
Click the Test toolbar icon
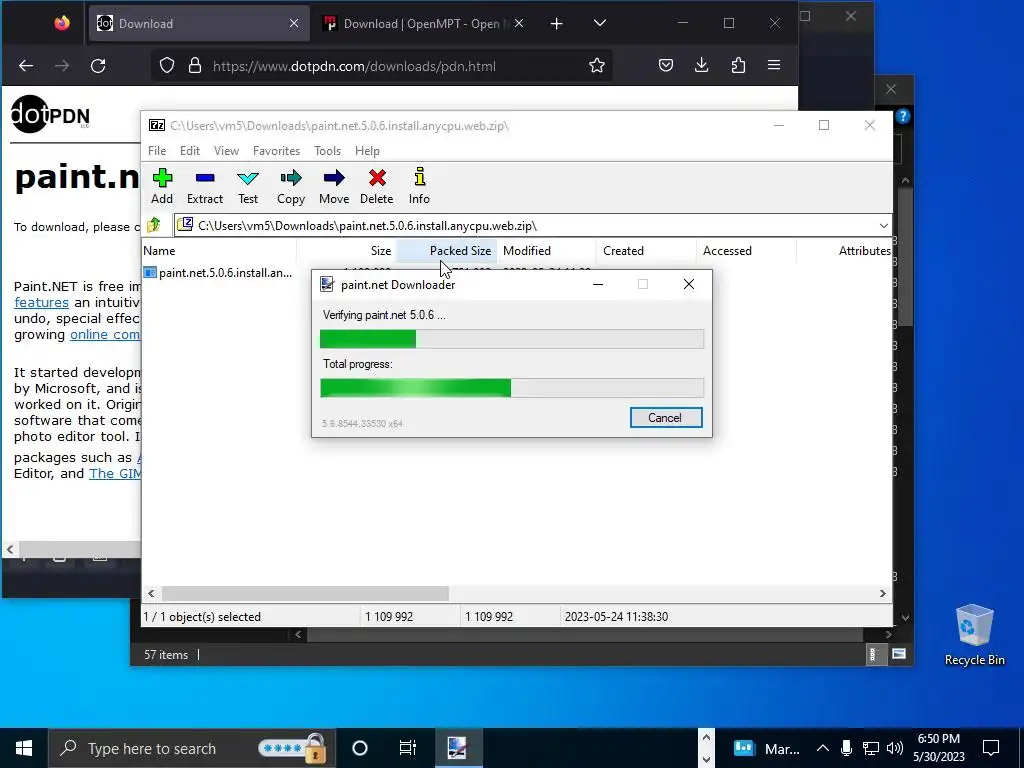pos(248,186)
